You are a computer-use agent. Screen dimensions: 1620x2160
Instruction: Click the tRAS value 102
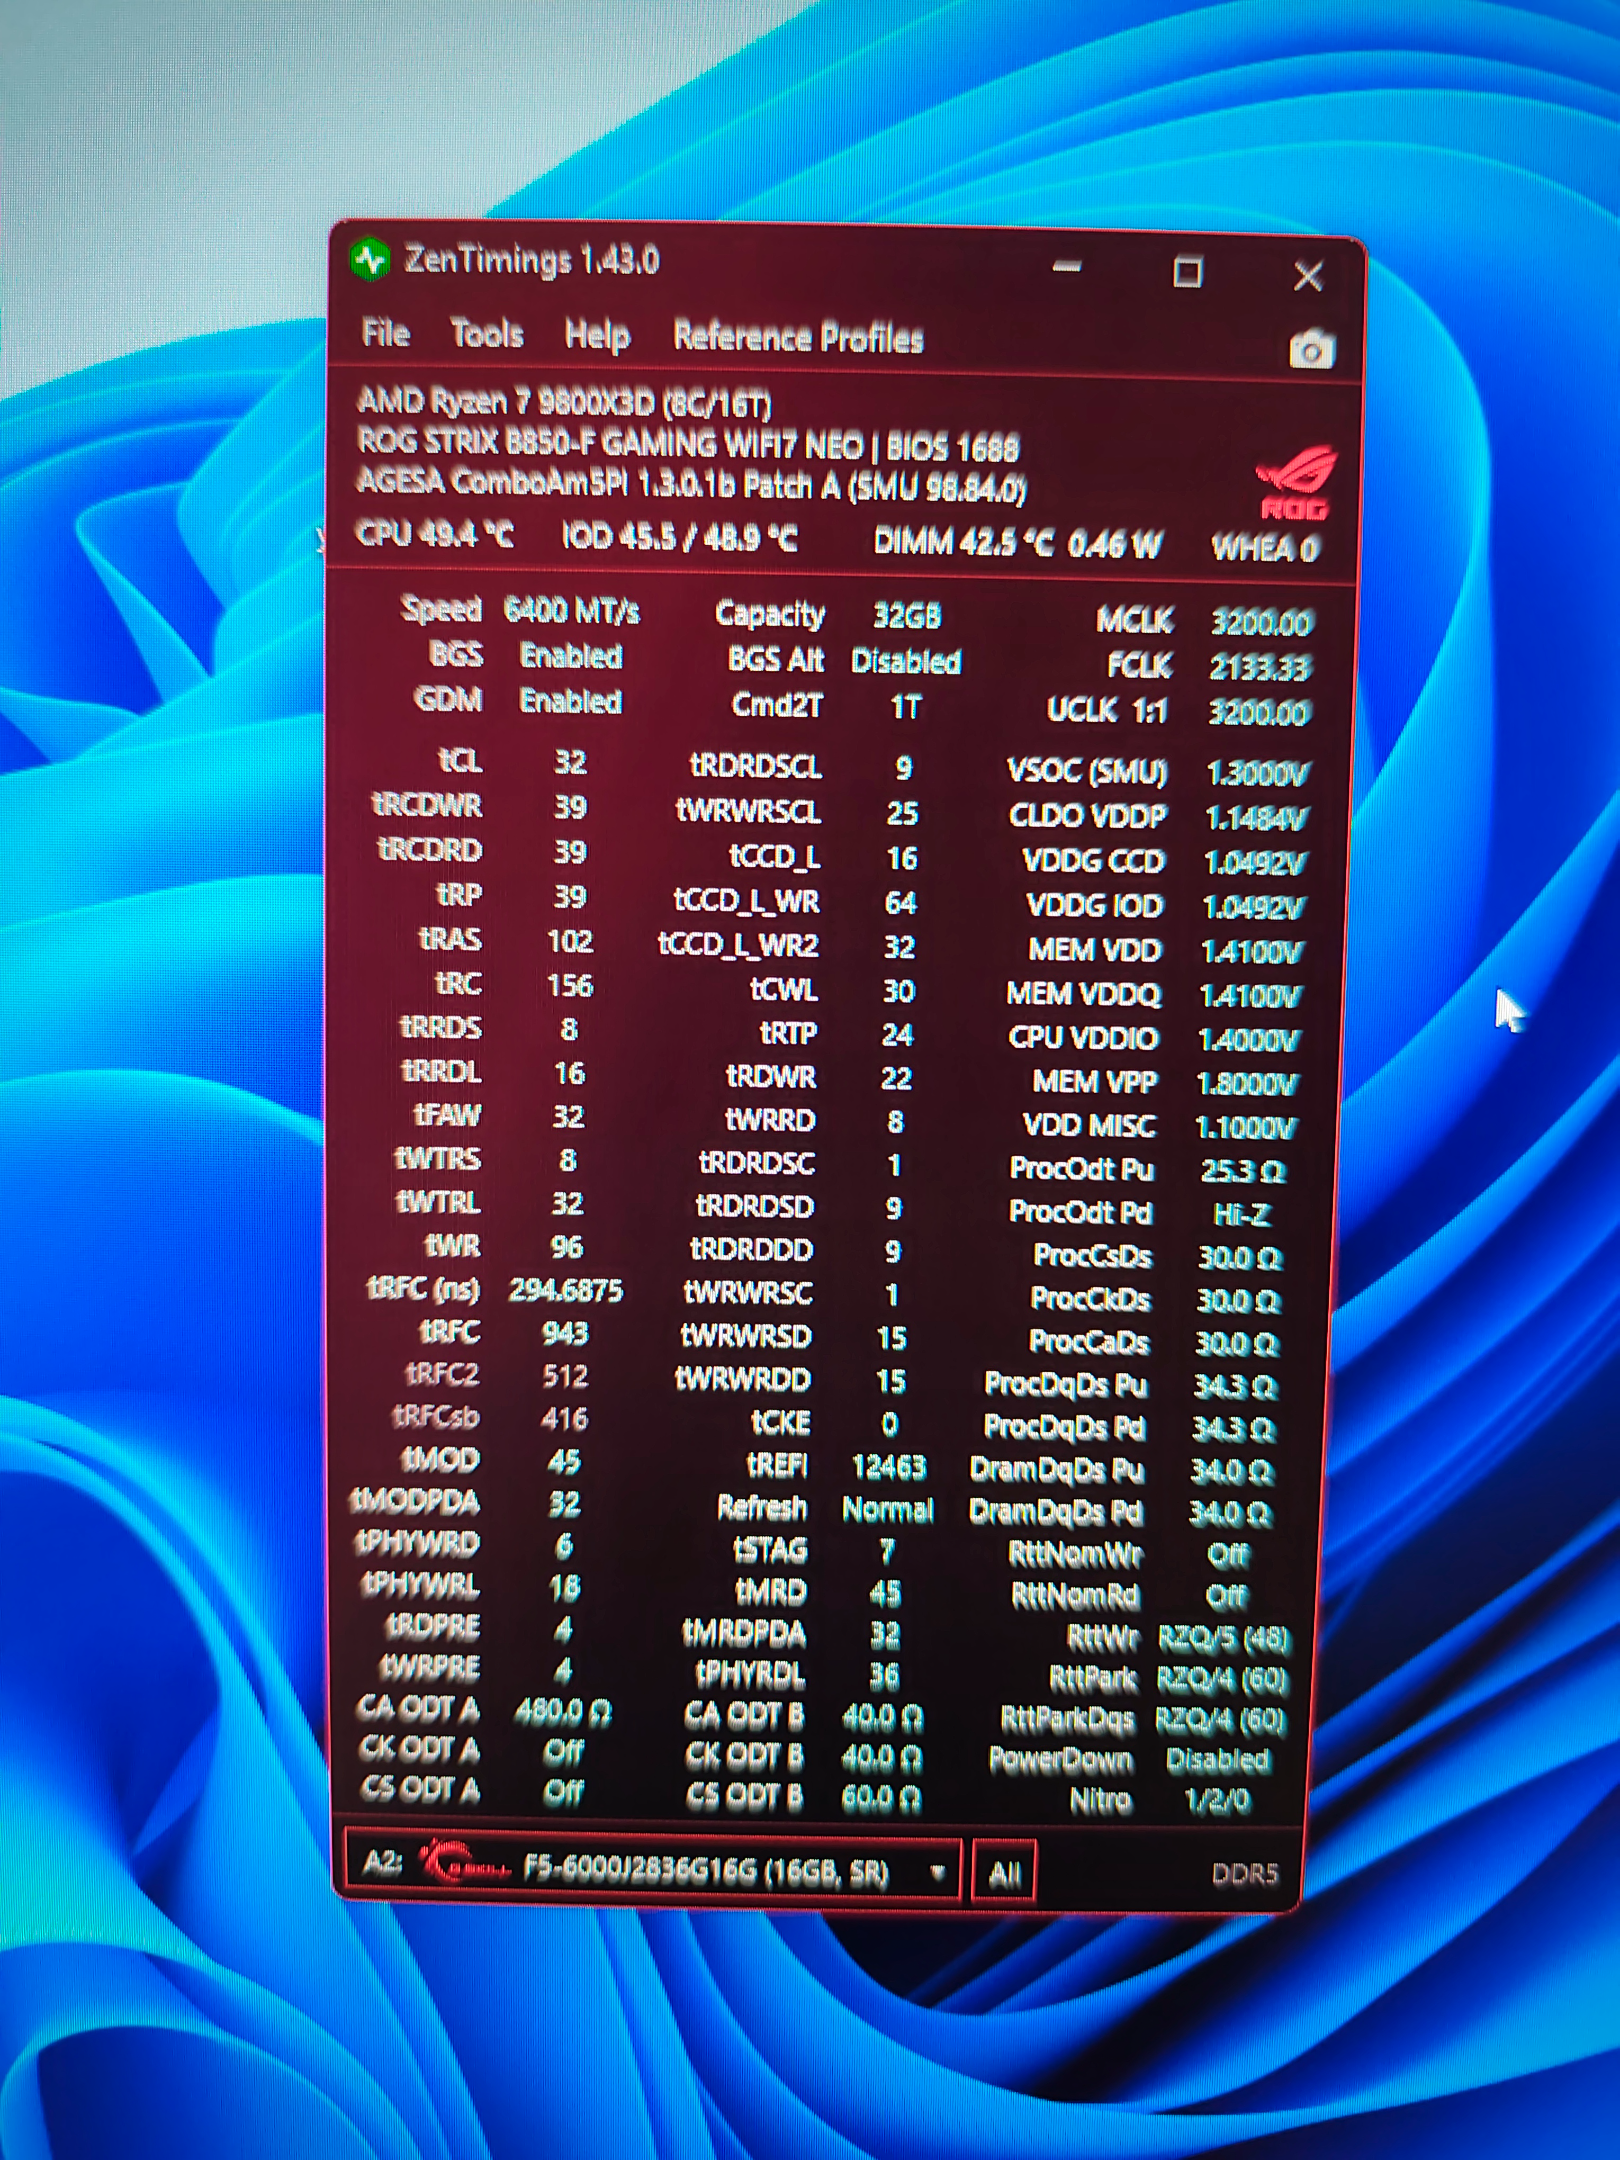[570, 941]
